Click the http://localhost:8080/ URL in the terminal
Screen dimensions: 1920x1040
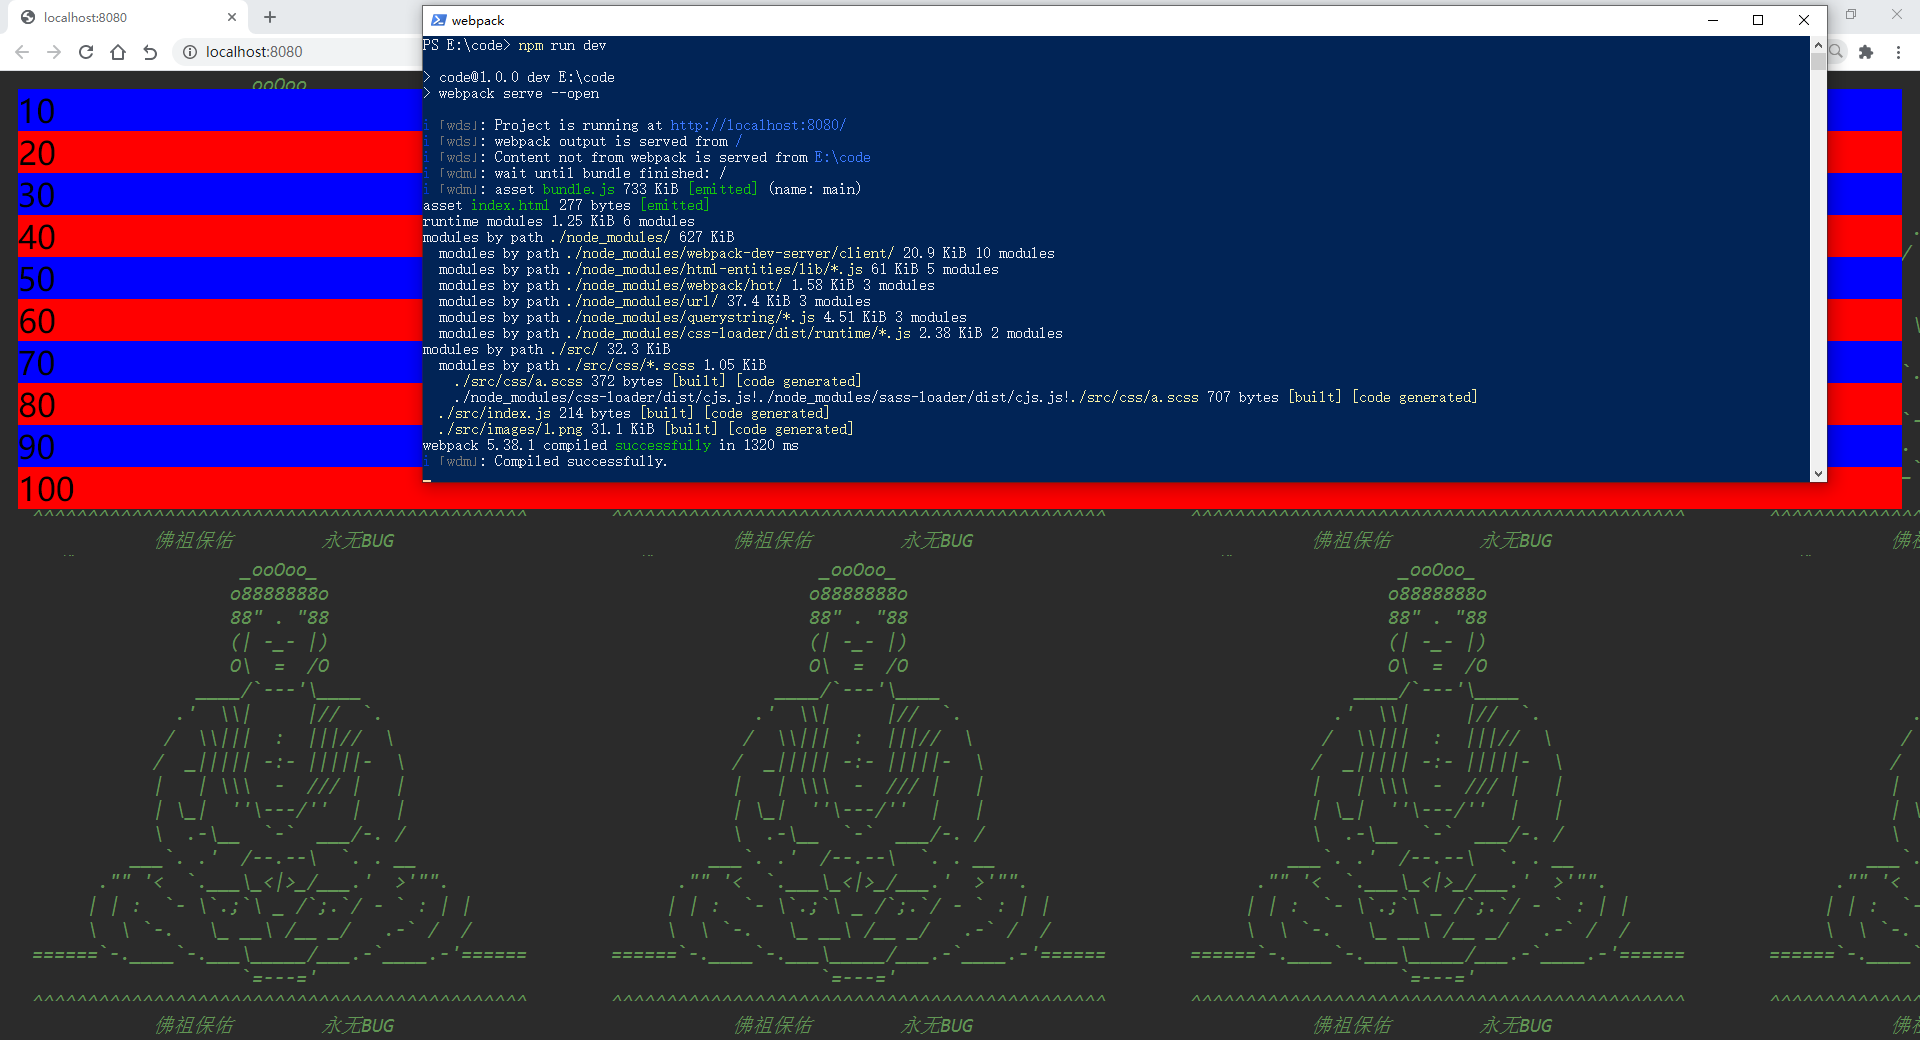758,125
